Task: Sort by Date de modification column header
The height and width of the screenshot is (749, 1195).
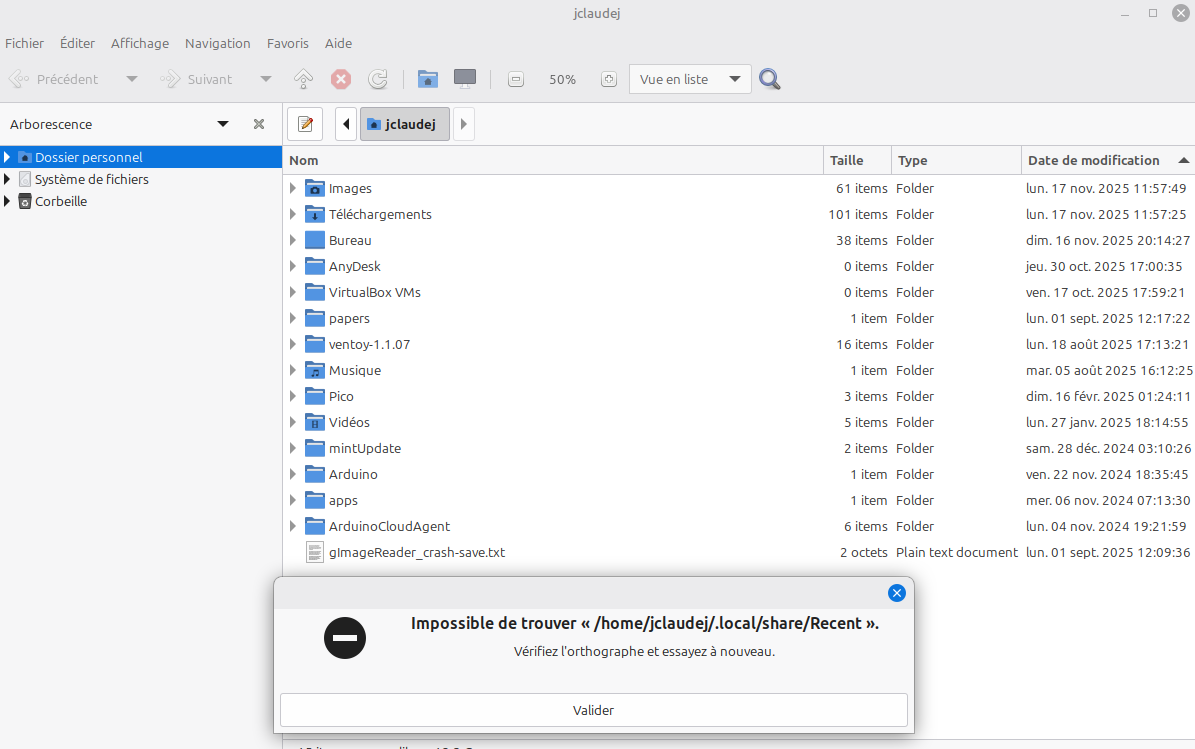Action: click(1108, 161)
